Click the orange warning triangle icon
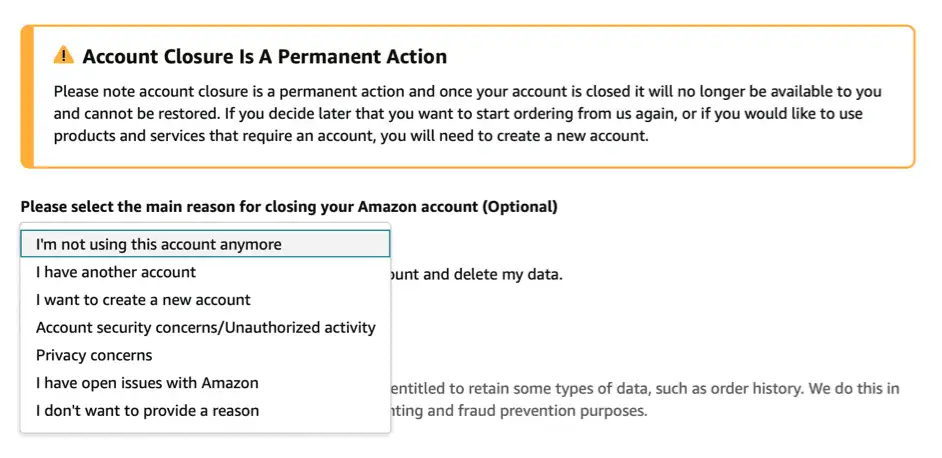The image size is (942, 458). [x=64, y=56]
